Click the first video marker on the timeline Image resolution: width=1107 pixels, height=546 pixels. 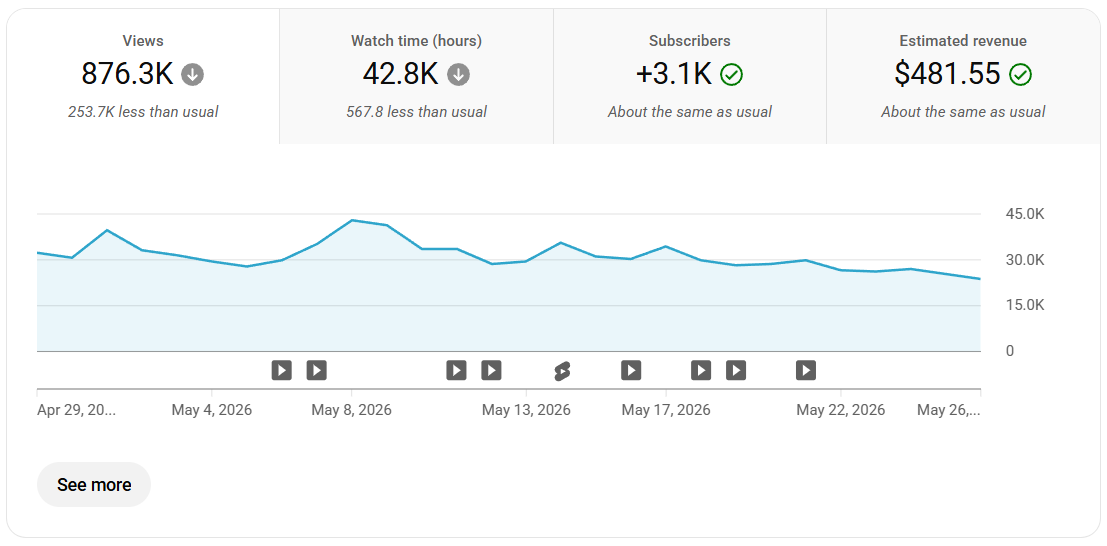(x=282, y=370)
